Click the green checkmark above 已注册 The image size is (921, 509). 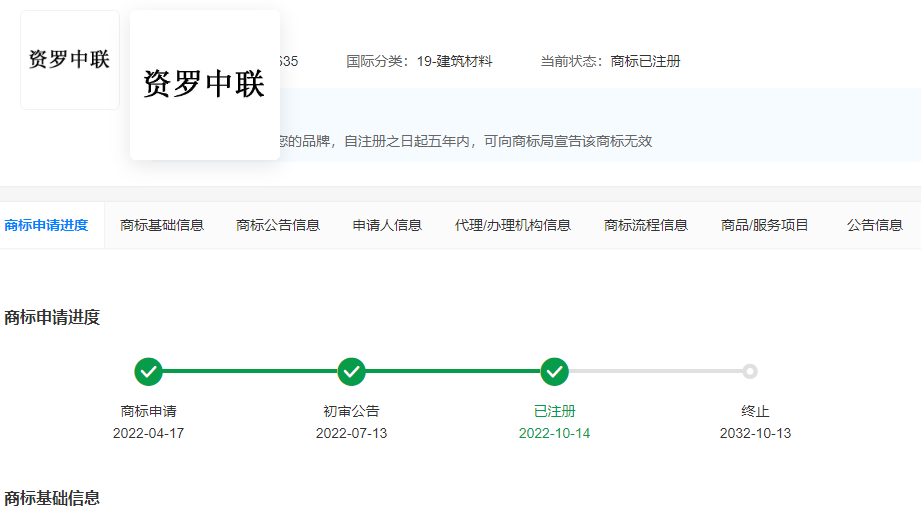(x=554, y=372)
